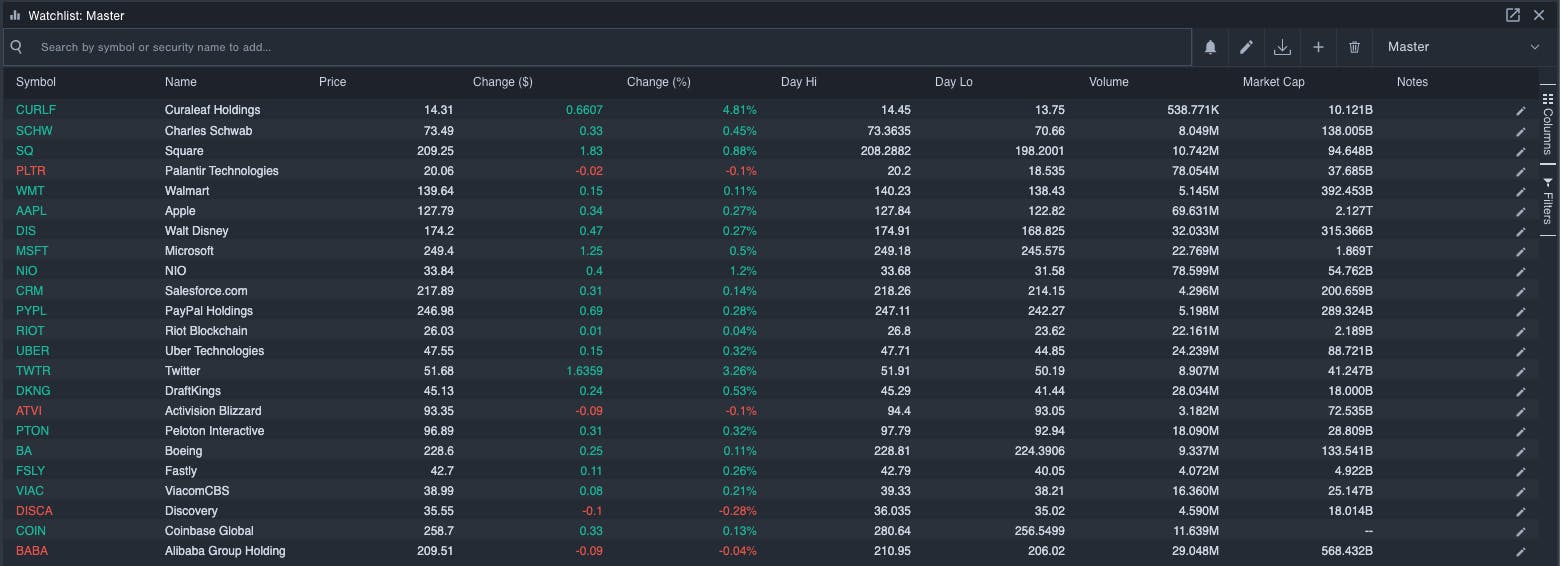1560x566 pixels.
Task: Click Curaleaf's change value 0.6607
Action: pyautogui.click(x=584, y=110)
